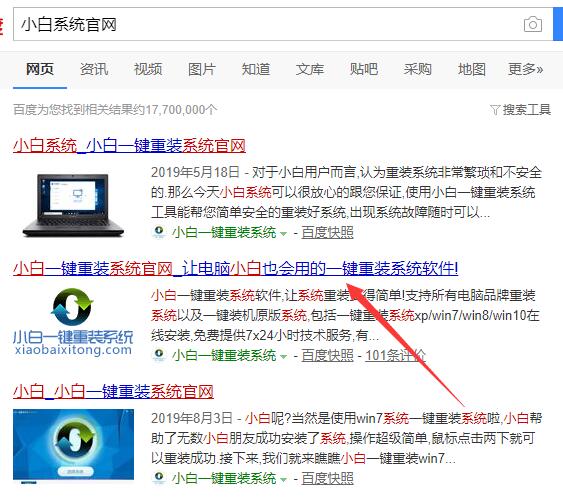
Task: Switch to the 资讯 tab
Action: 94,69
